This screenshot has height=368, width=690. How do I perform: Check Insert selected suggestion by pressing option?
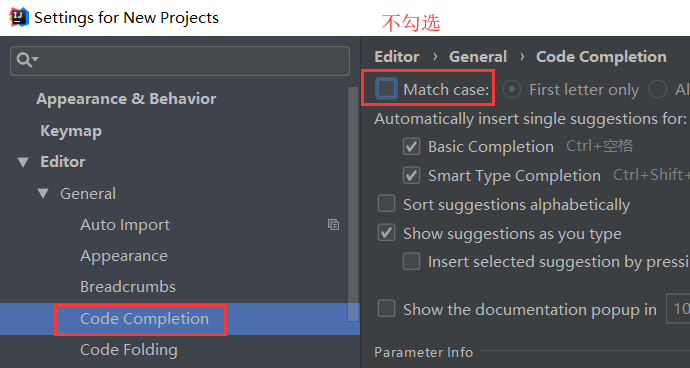point(411,262)
